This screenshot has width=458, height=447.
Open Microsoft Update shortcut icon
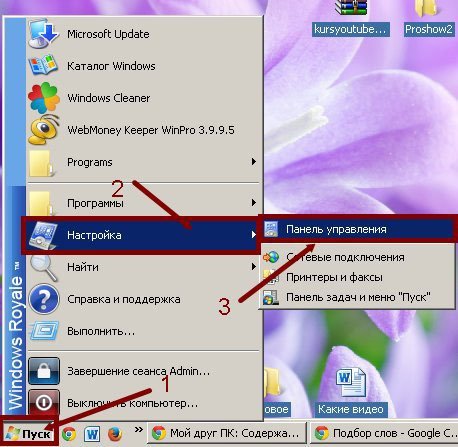pyautogui.click(x=43, y=34)
